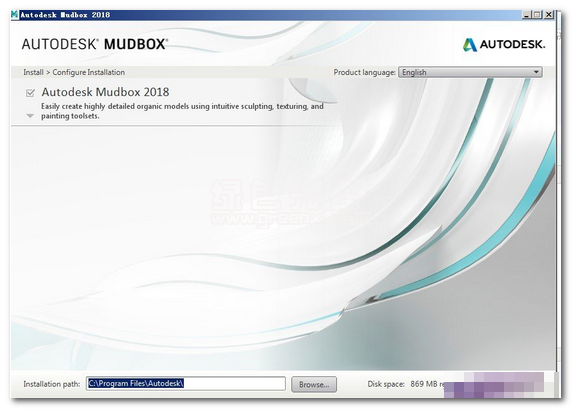
Task: Go back to the Install breadcrumb step
Action: pyautogui.click(x=33, y=72)
